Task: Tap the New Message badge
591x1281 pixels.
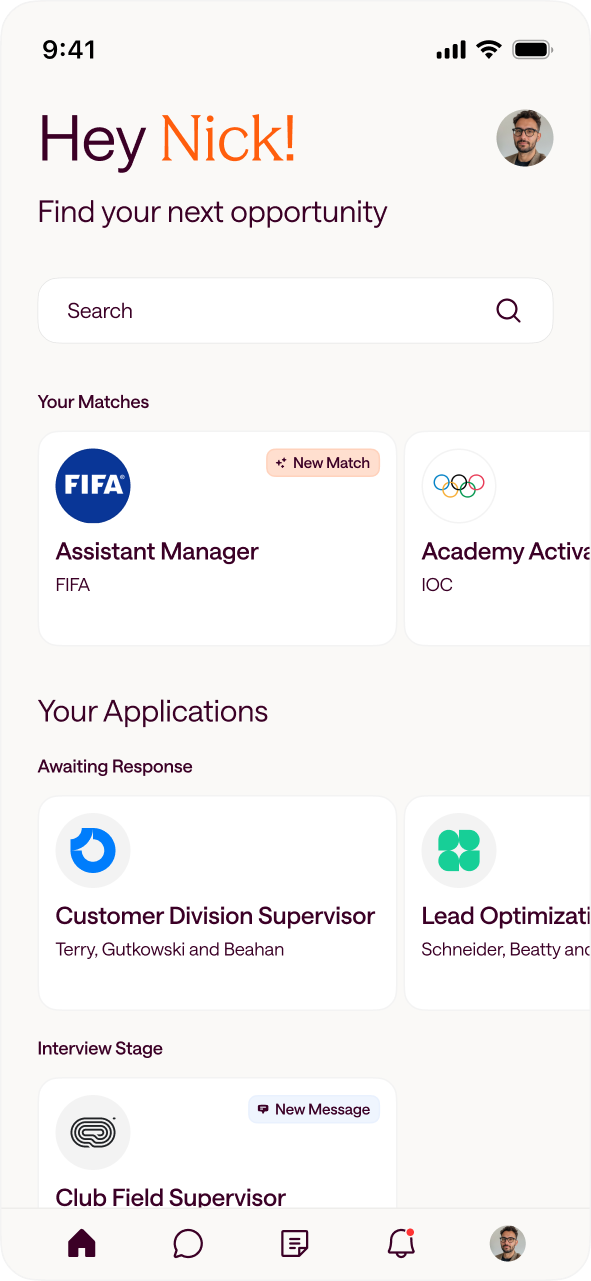Action: pos(313,1109)
